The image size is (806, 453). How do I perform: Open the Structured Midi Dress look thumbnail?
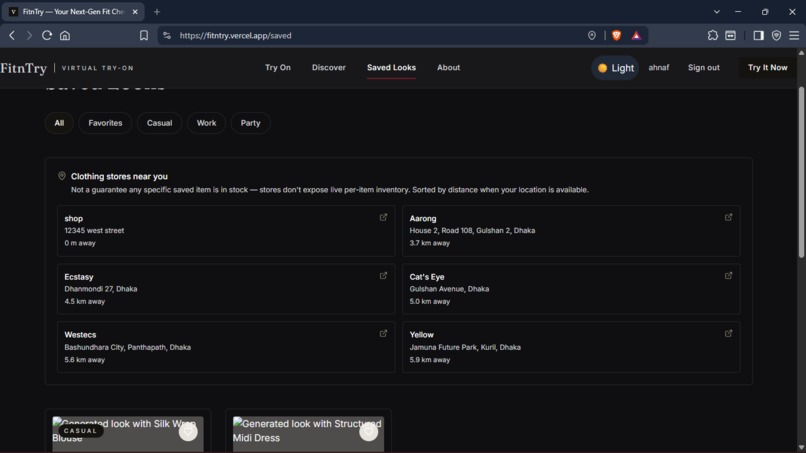pos(308,434)
